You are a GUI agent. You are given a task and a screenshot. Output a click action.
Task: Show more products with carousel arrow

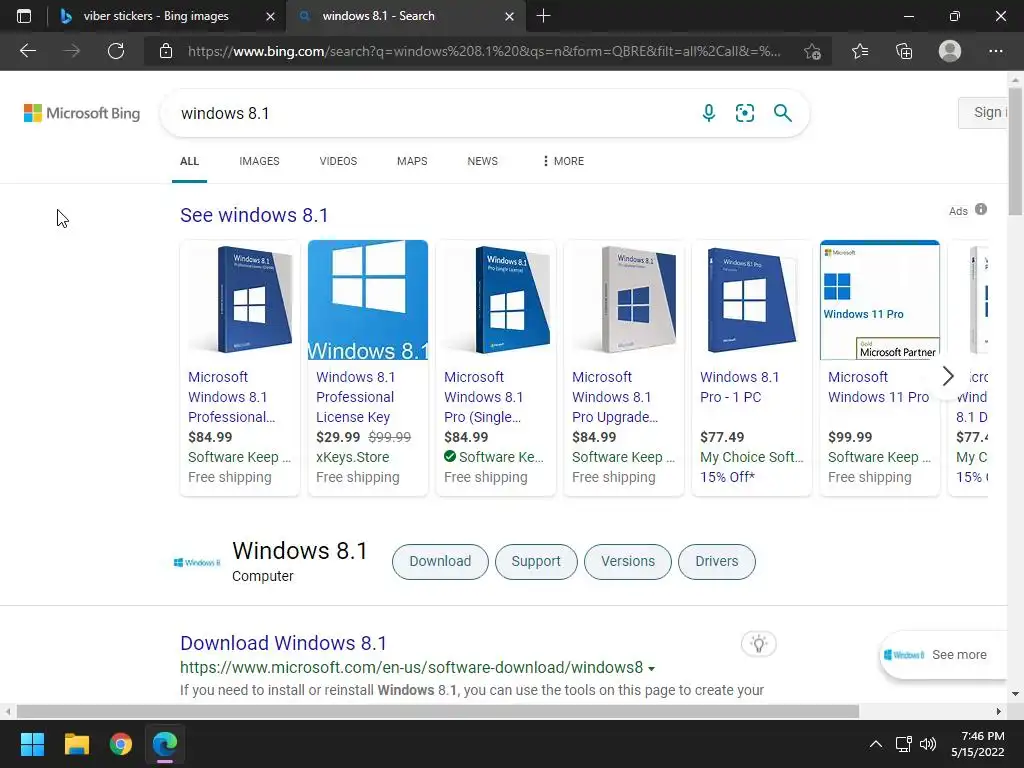tap(948, 376)
